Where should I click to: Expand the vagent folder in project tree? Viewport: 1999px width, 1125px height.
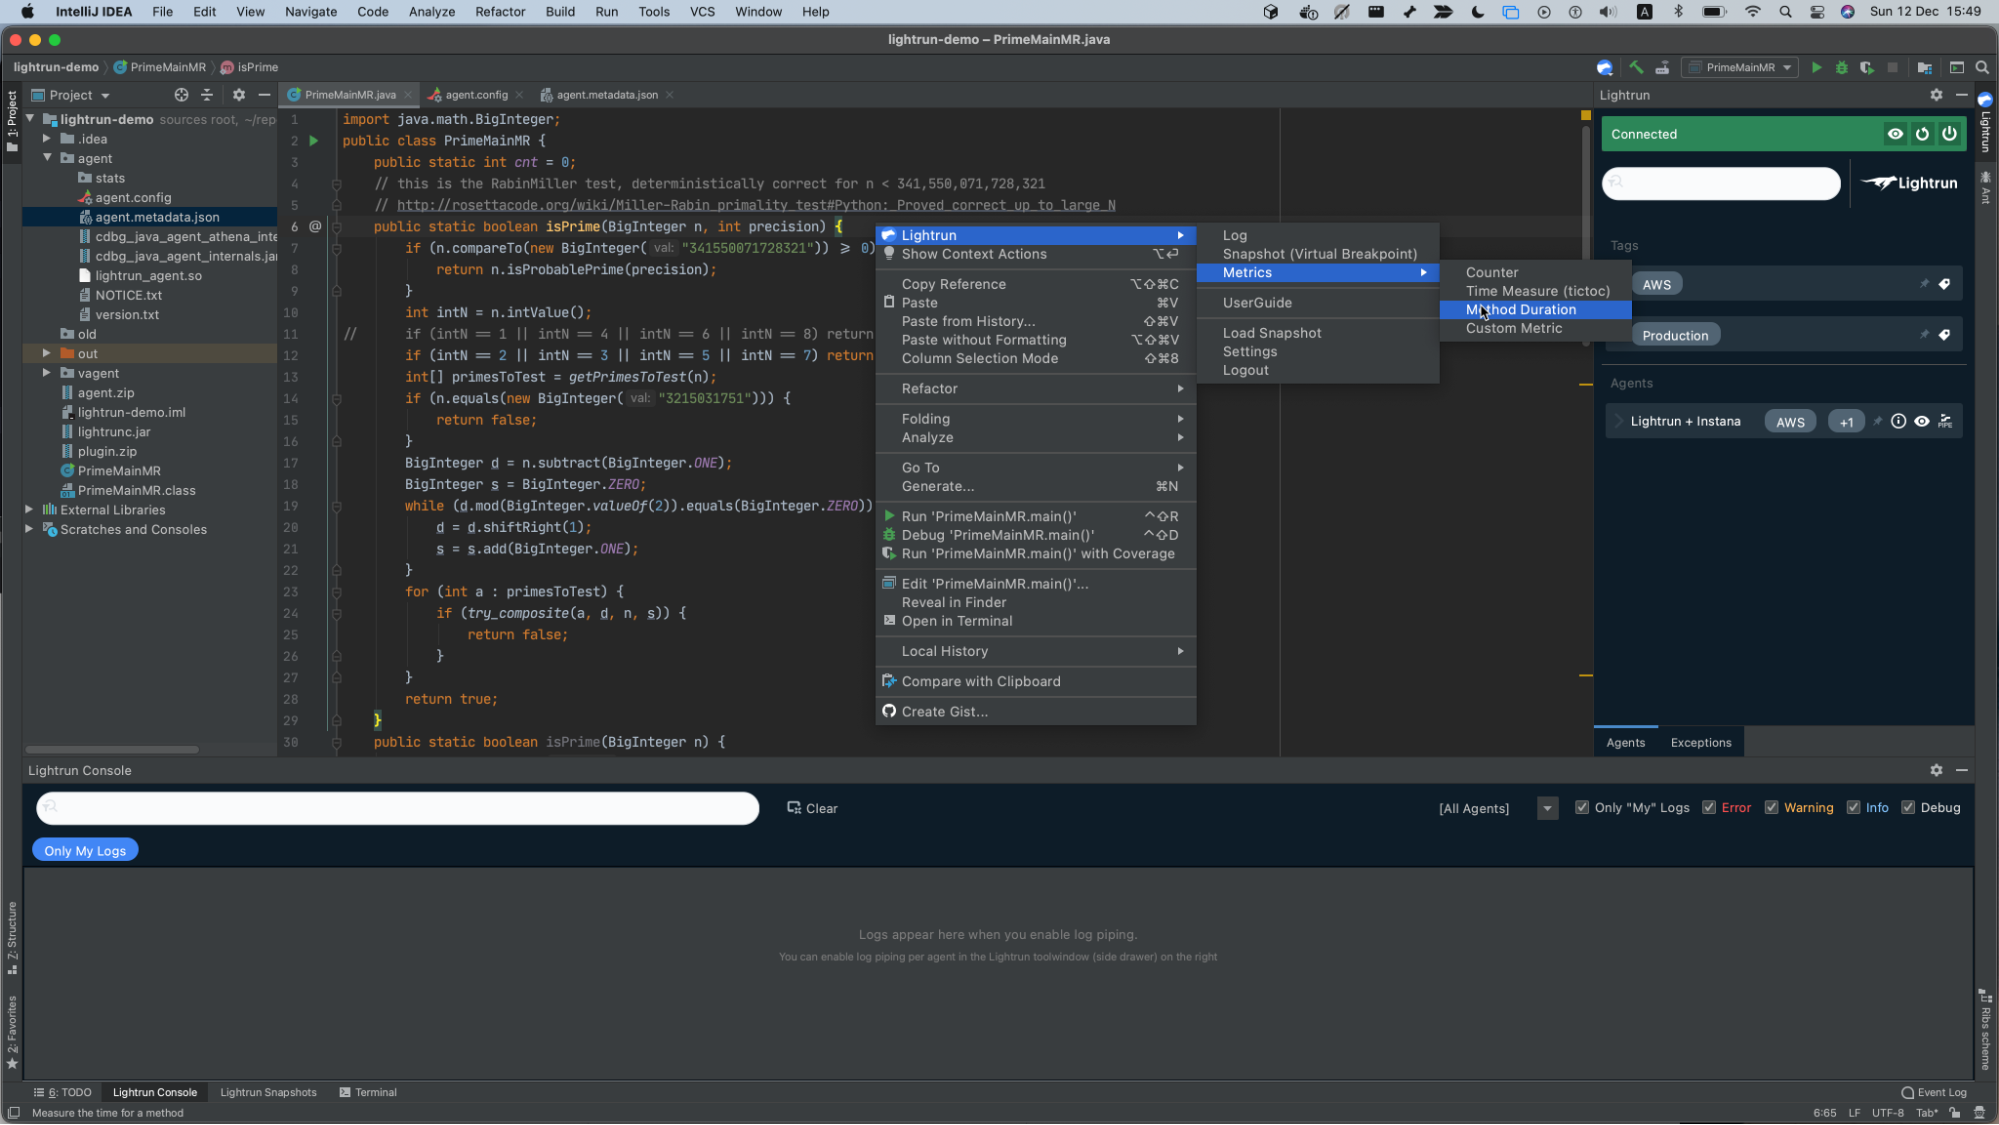coord(46,373)
